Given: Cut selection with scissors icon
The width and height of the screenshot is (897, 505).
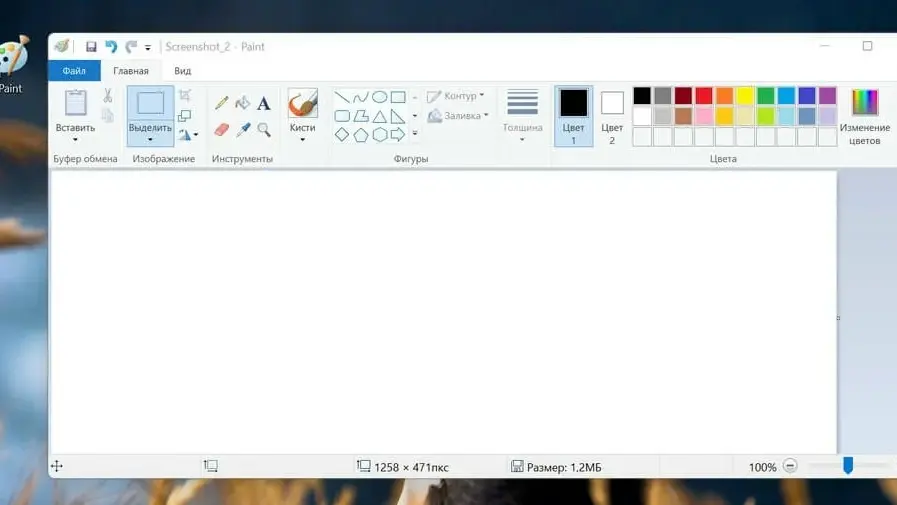Looking at the screenshot, I should click(x=108, y=96).
